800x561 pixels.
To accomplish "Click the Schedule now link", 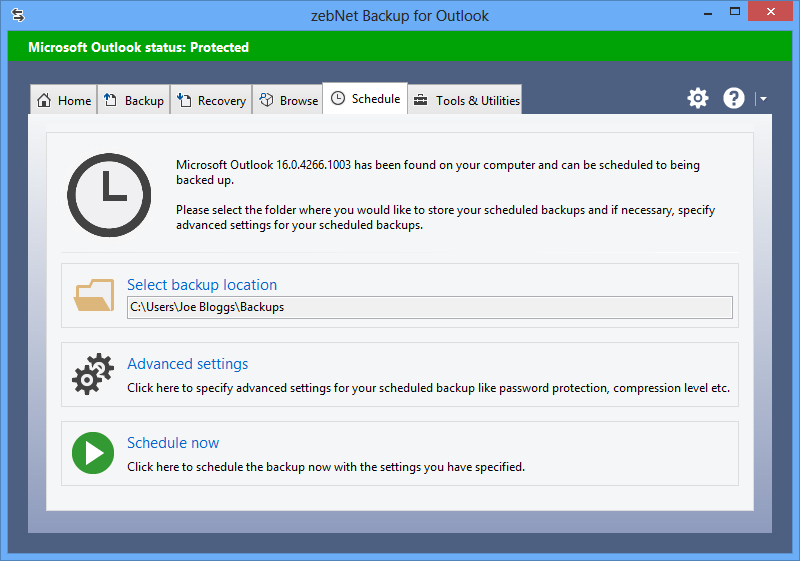I will (x=173, y=443).
